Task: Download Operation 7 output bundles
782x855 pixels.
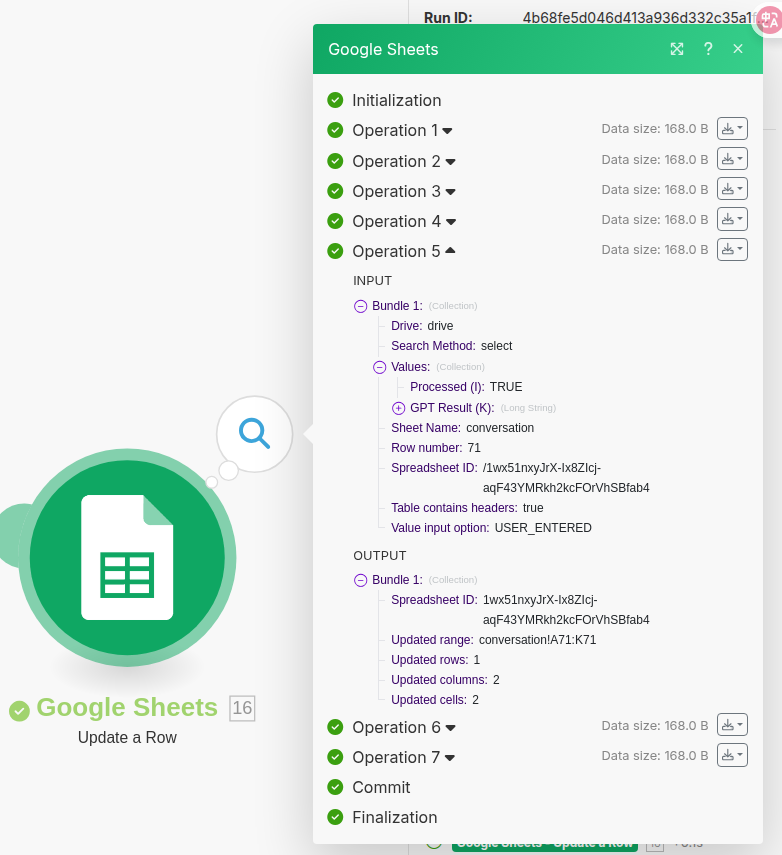Action: coord(732,755)
